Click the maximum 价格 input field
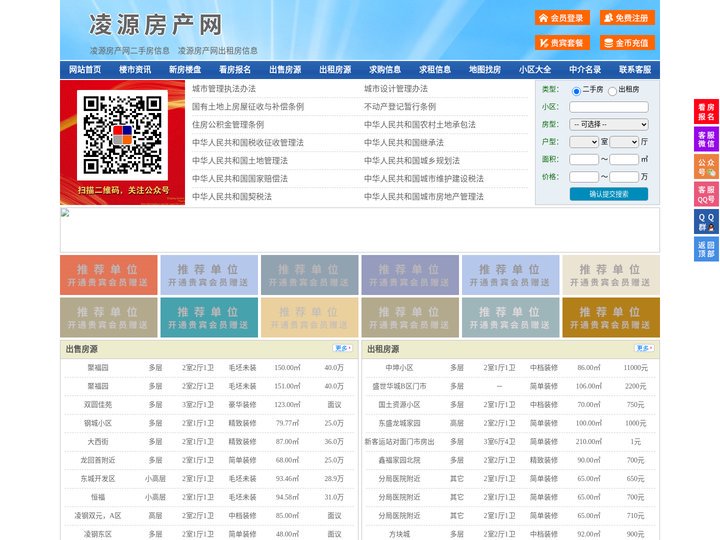The height and width of the screenshot is (540, 720). [x=624, y=177]
